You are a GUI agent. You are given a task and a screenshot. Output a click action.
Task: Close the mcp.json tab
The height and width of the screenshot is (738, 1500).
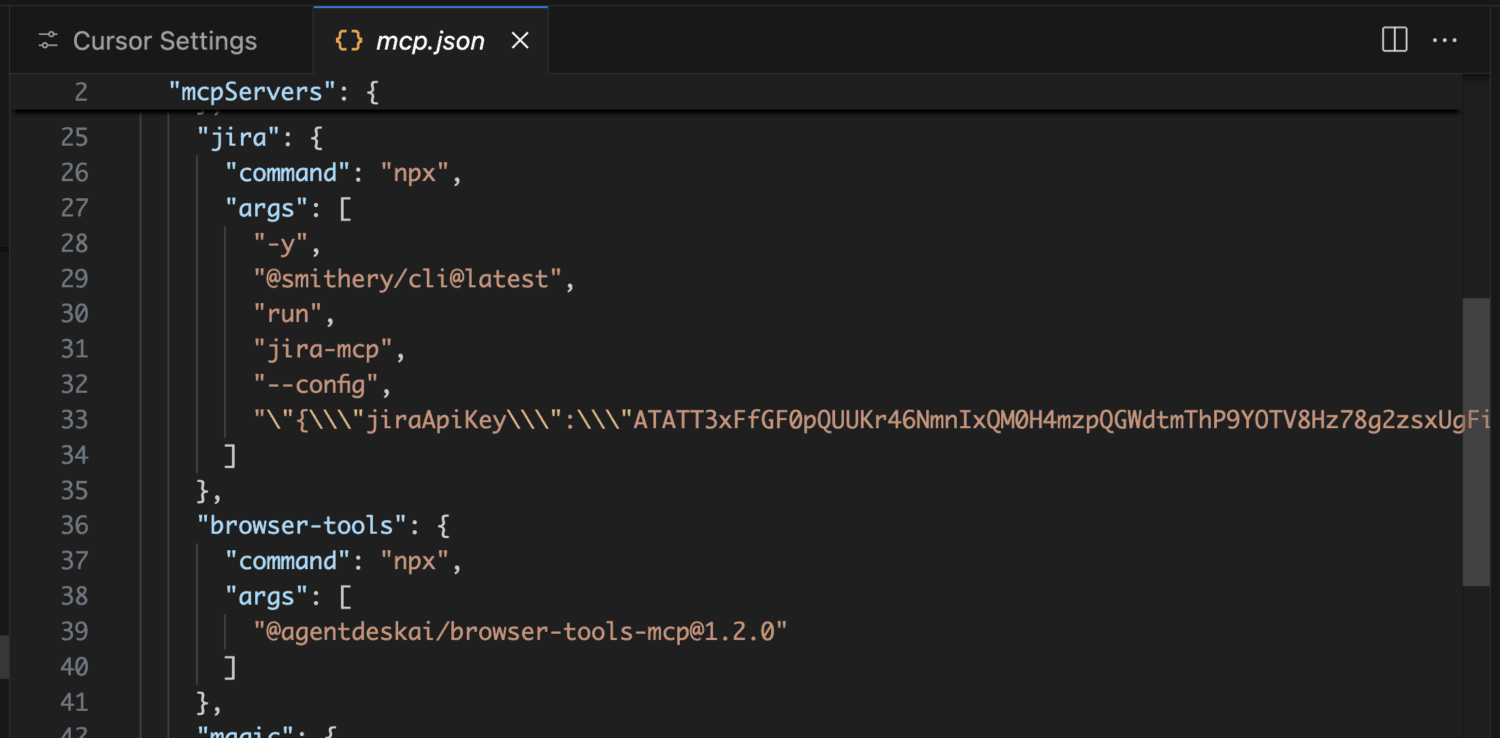point(520,41)
